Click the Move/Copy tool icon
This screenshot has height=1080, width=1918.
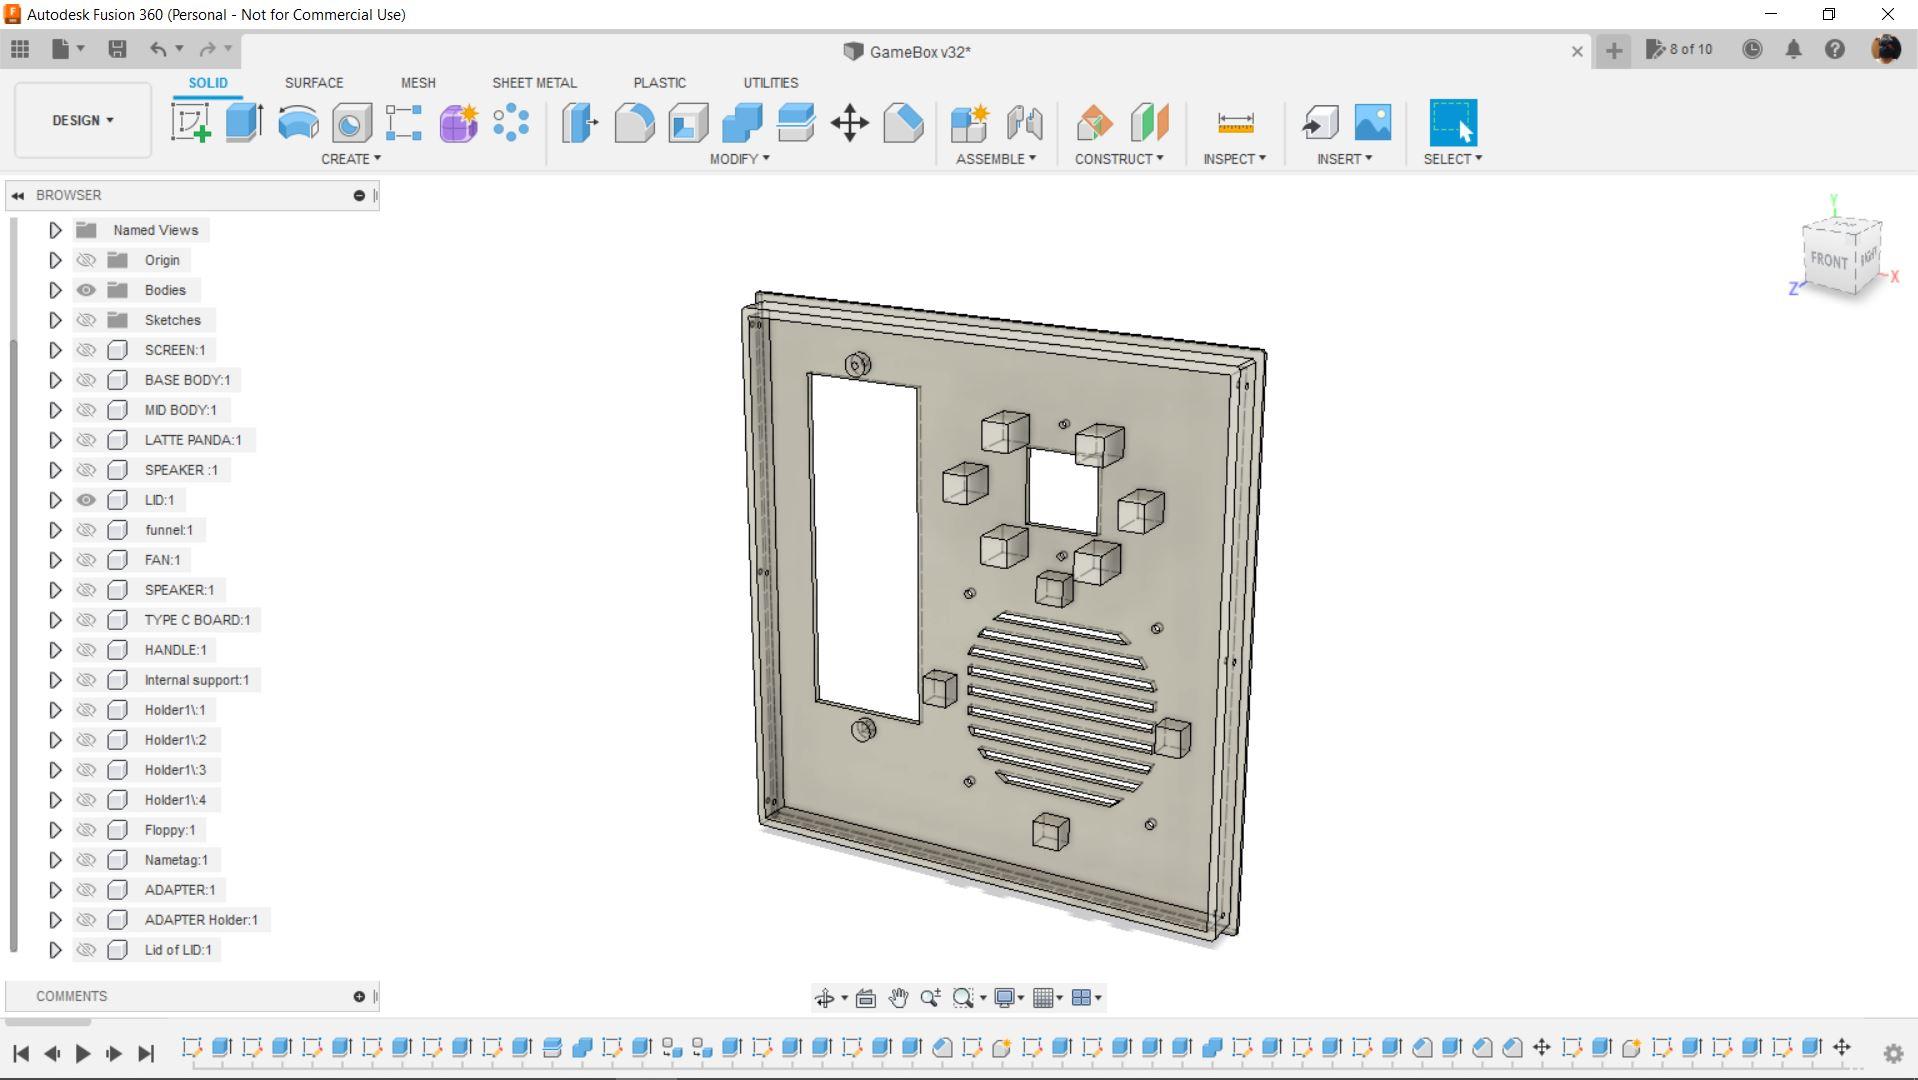(850, 123)
